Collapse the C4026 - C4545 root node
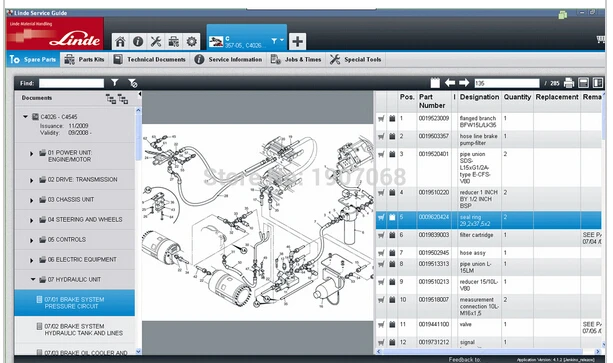The height and width of the screenshot is (363, 613). coord(25,116)
